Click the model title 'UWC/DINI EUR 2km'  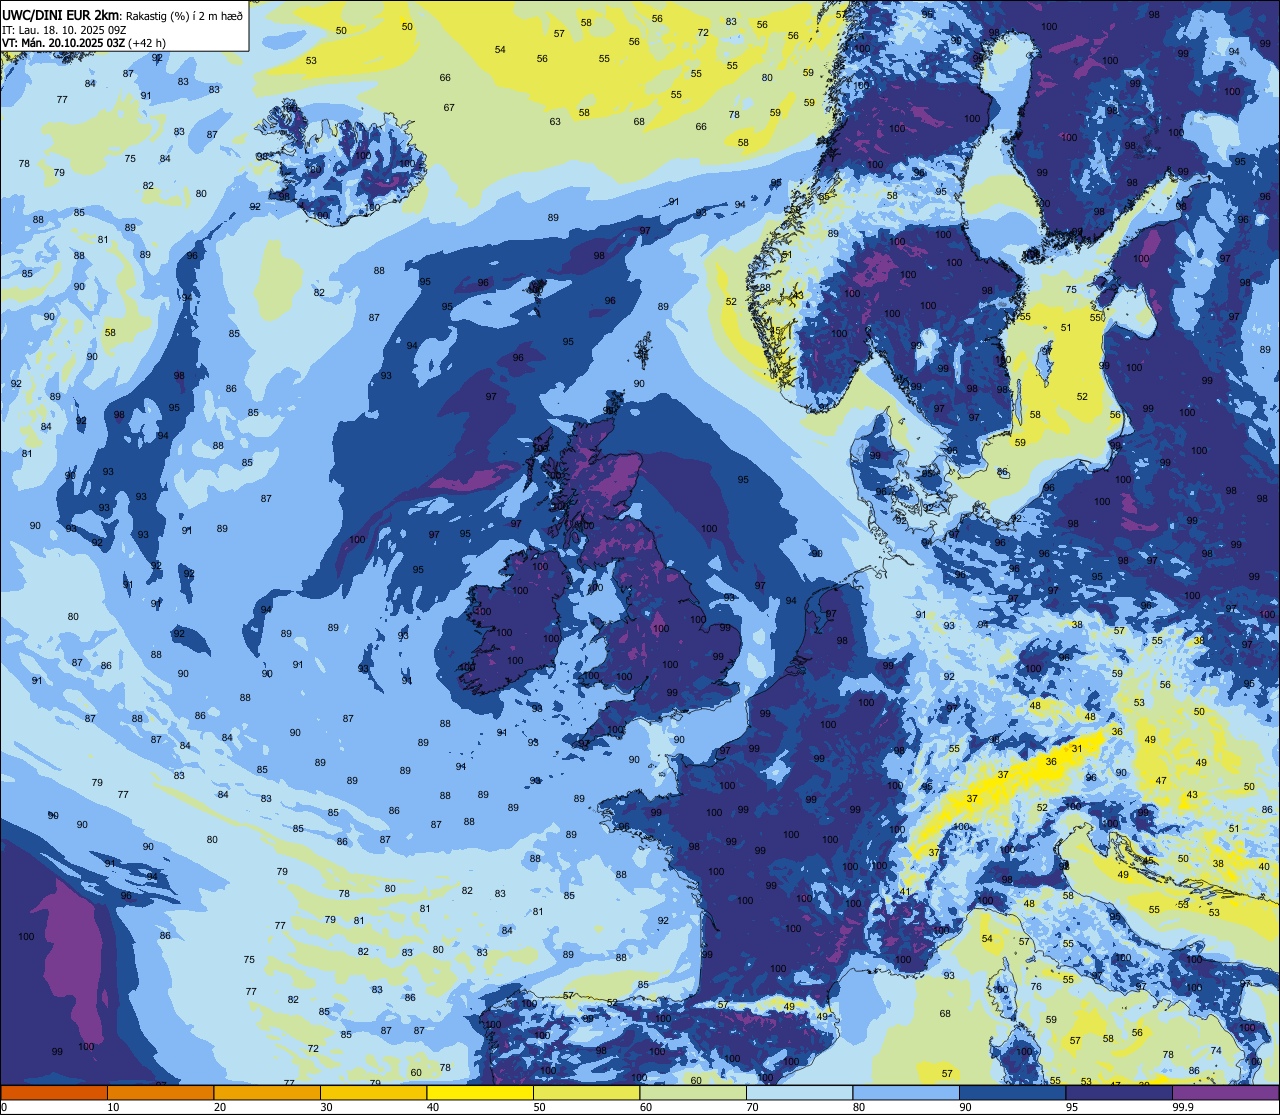pyautogui.click(x=60, y=14)
